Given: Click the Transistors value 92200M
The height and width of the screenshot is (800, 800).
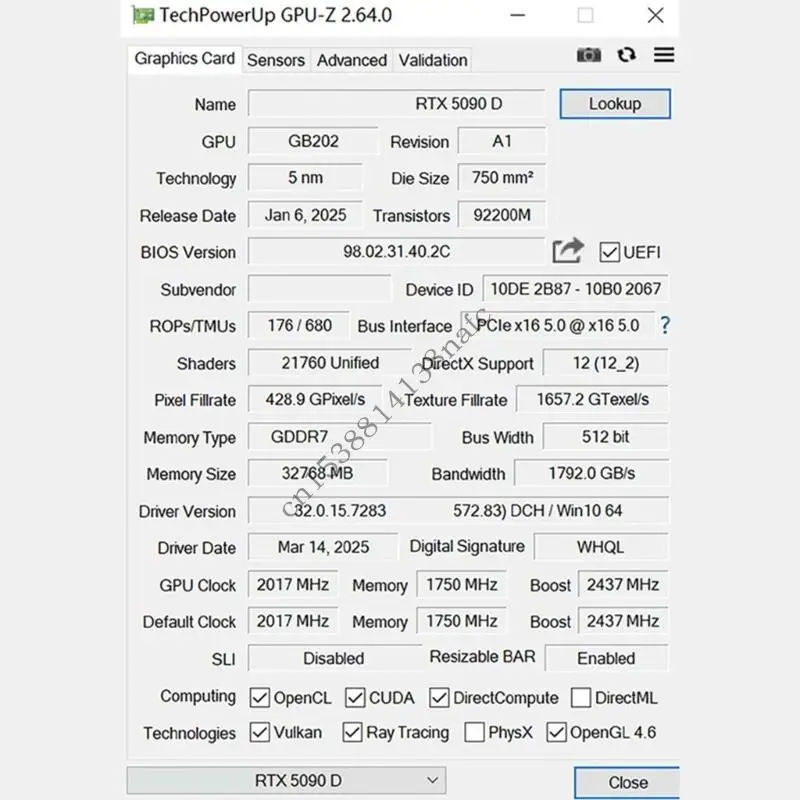Looking at the screenshot, I should tap(502, 215).
